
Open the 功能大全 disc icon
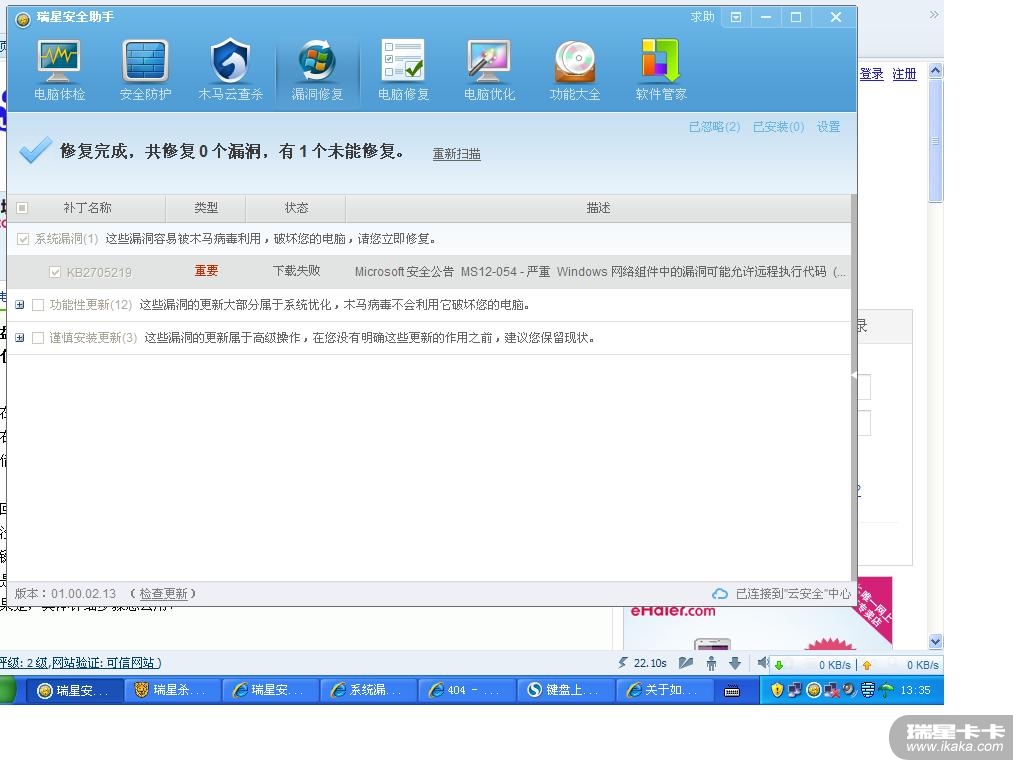[x=575, y=70]
